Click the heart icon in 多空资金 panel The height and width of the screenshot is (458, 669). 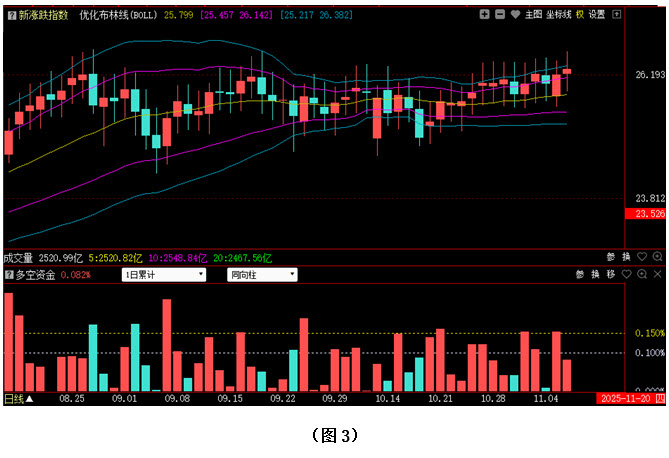tap(626, 274)
